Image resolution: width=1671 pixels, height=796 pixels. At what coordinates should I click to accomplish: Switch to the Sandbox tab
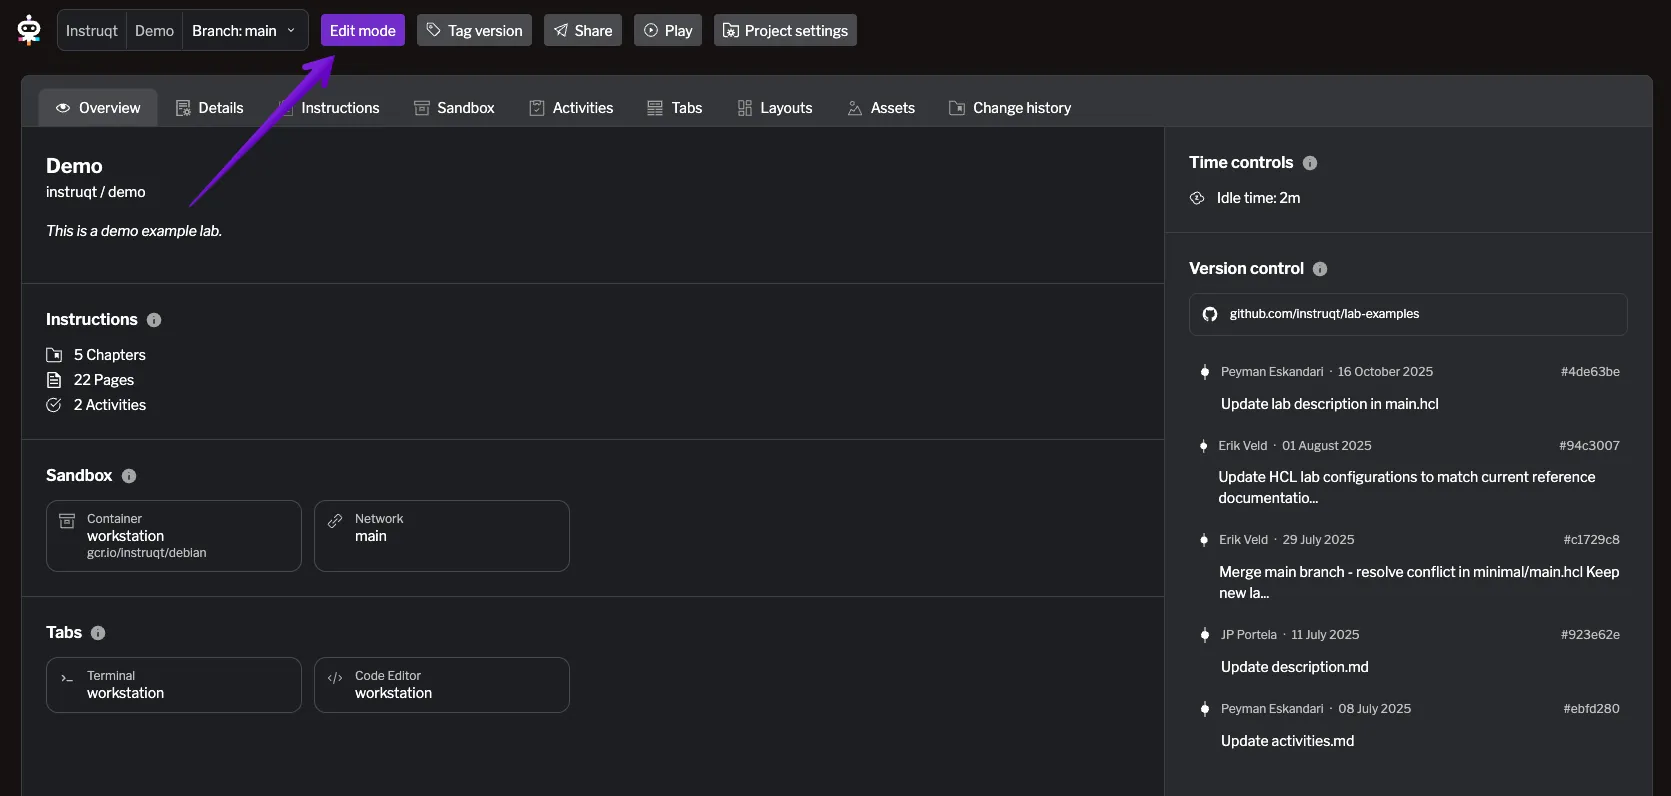tap(454, 108)
